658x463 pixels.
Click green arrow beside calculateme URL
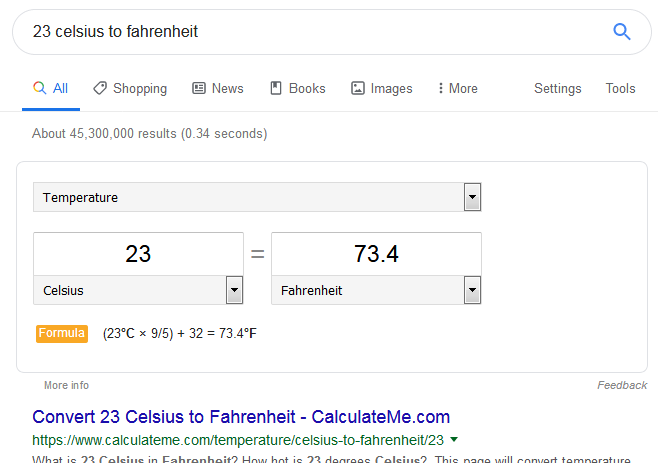click(x=454, y=439)
